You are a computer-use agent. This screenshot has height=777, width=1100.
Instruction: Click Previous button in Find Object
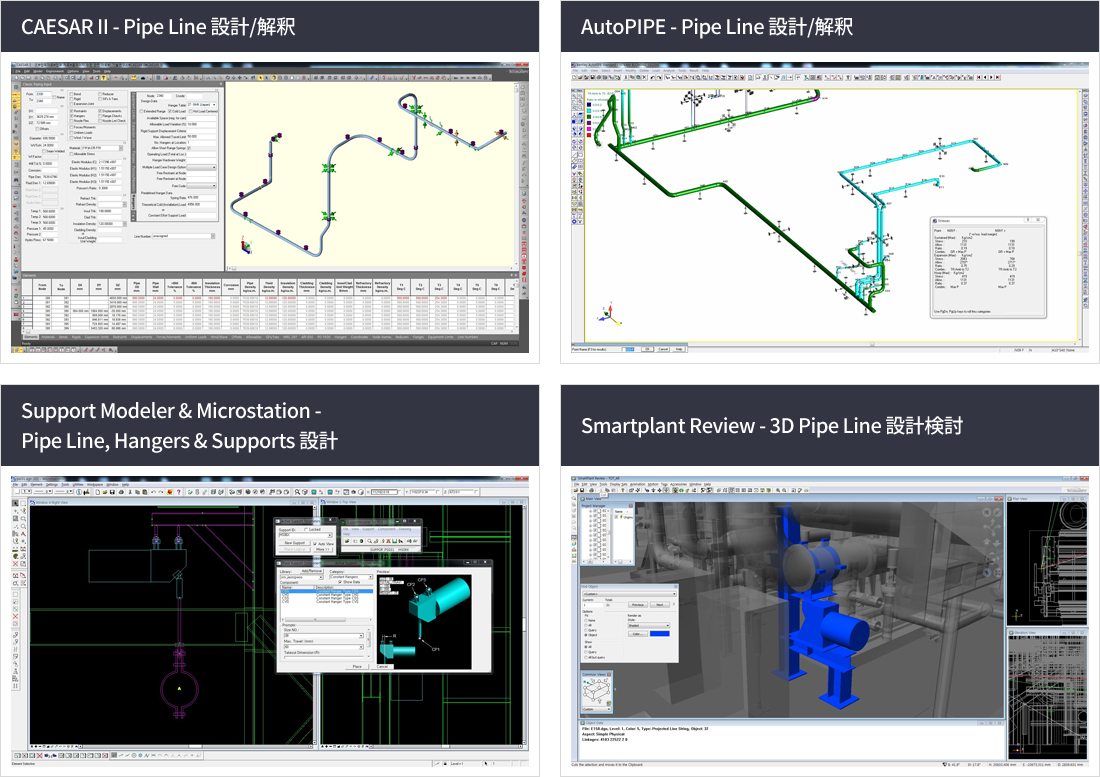pos(638,604)
